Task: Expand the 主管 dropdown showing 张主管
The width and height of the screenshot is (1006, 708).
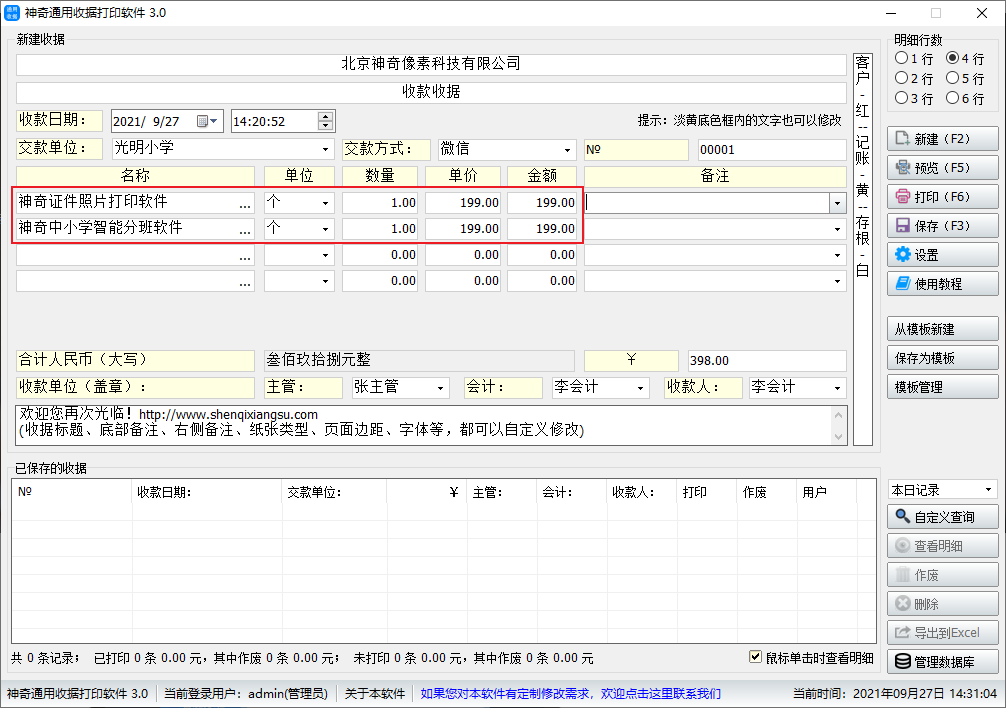Action: pos(441,388)
